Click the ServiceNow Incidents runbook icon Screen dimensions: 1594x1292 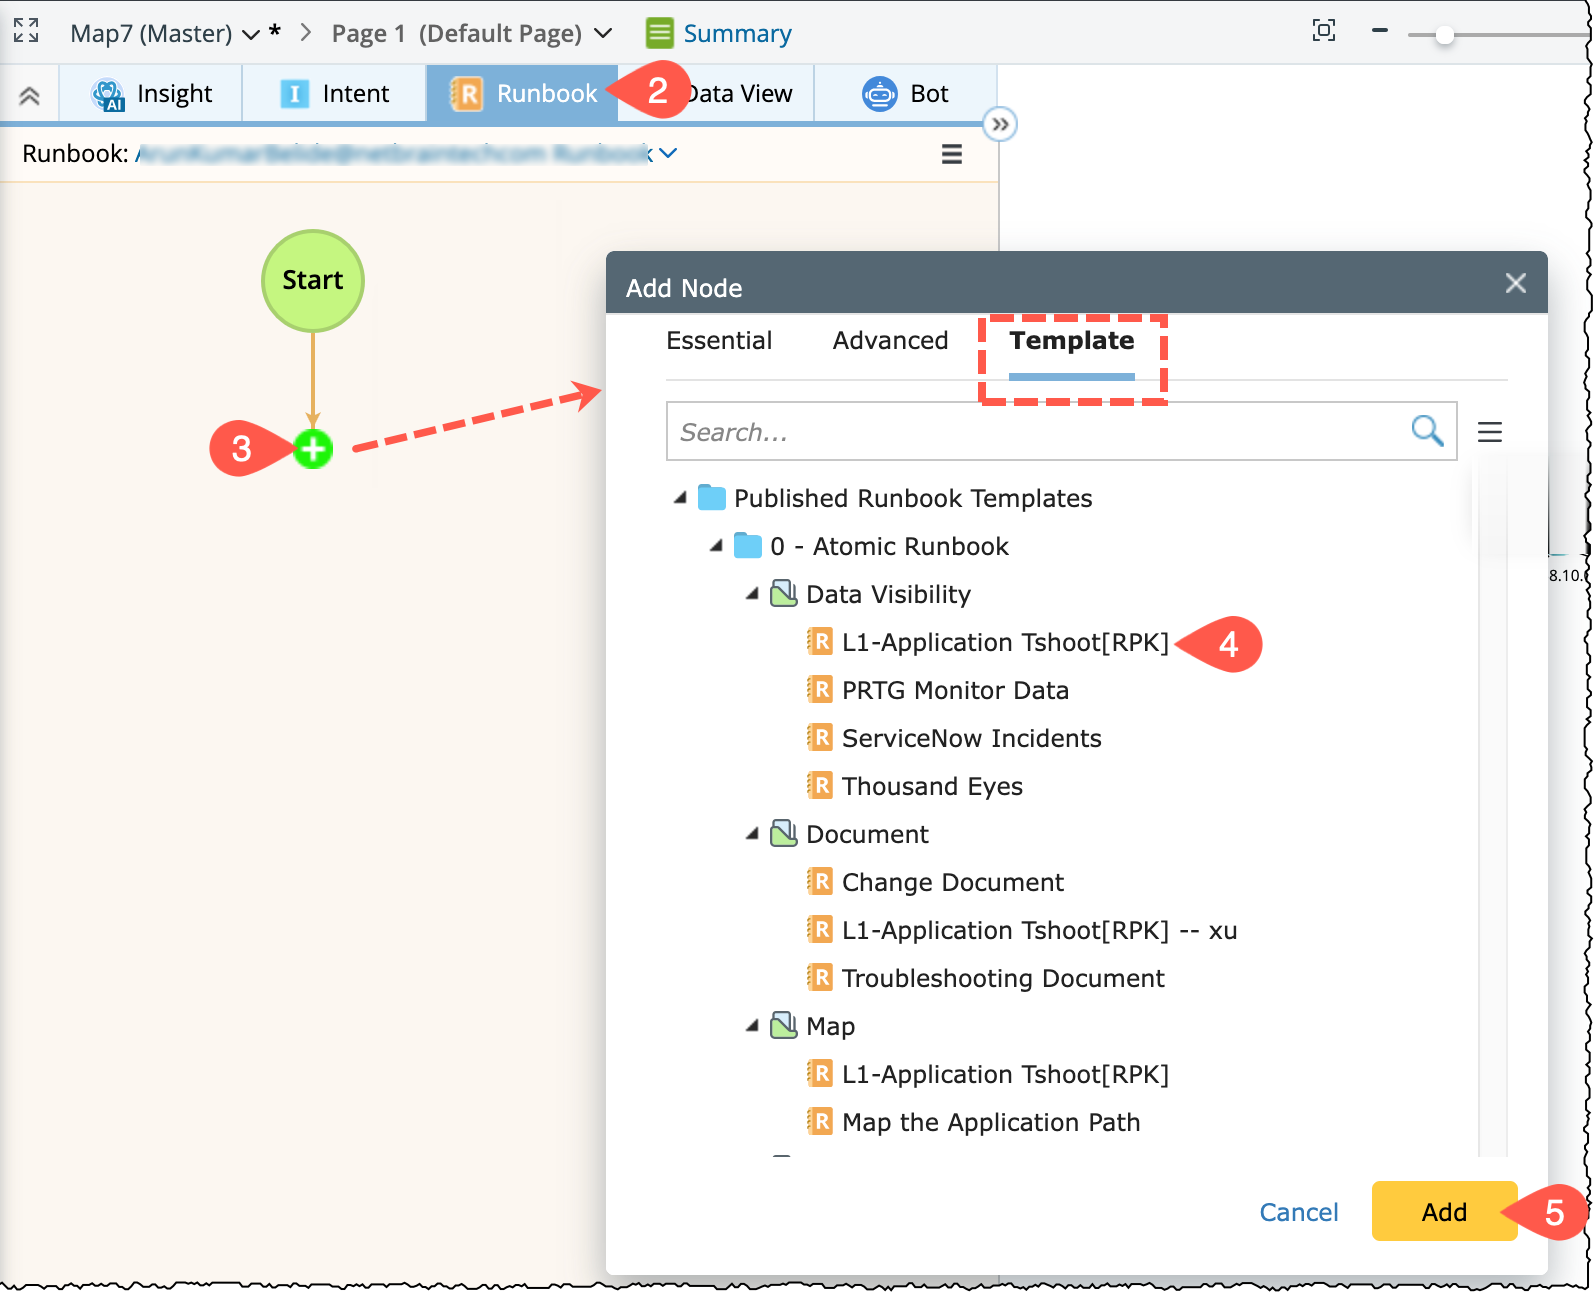pos(820,737)
